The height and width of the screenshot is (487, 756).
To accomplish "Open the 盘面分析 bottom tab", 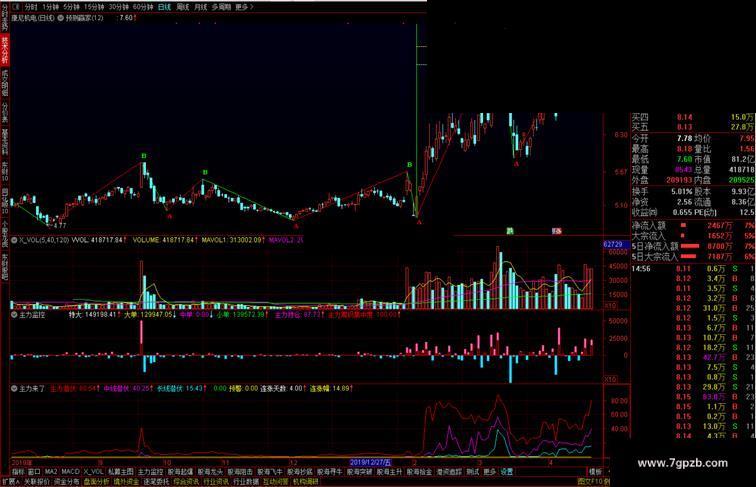I will pyautogui.click(x=96, y=482).
